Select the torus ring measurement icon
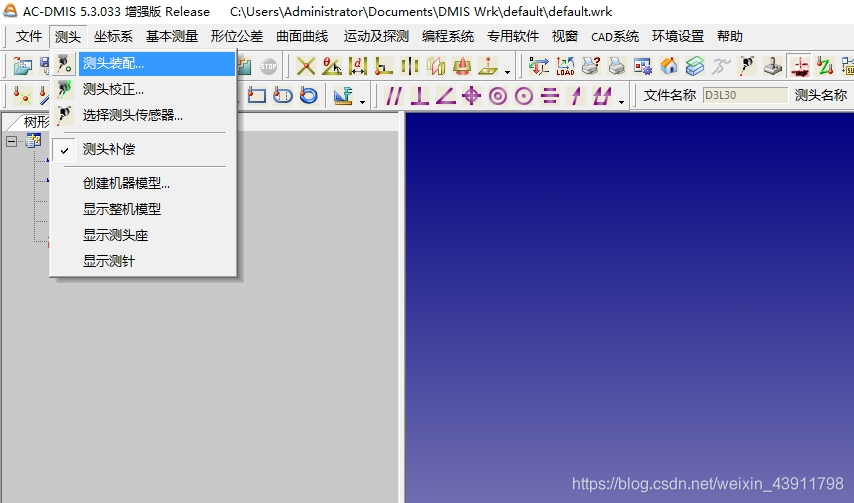854x503 pixels. [308, 96]
